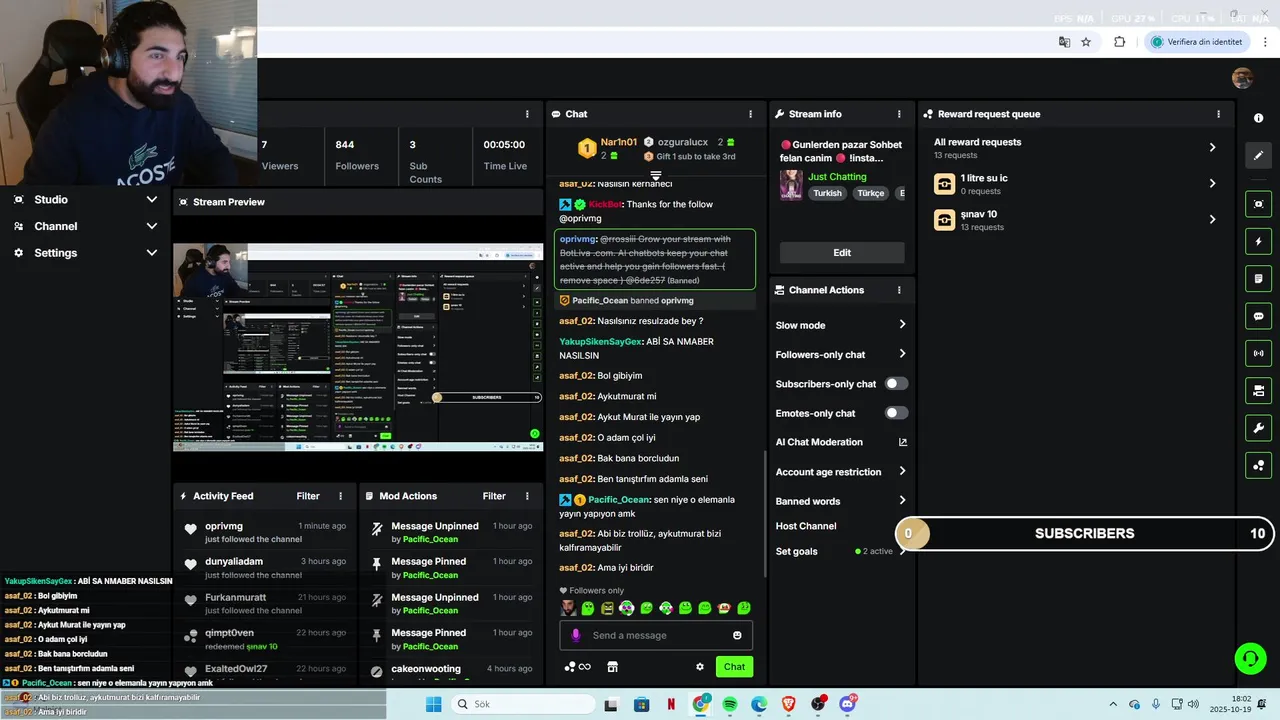Expand '1 litre su ic' reward chevron
Viewport: 1280px width, 720px height.
click(1213, 183)
